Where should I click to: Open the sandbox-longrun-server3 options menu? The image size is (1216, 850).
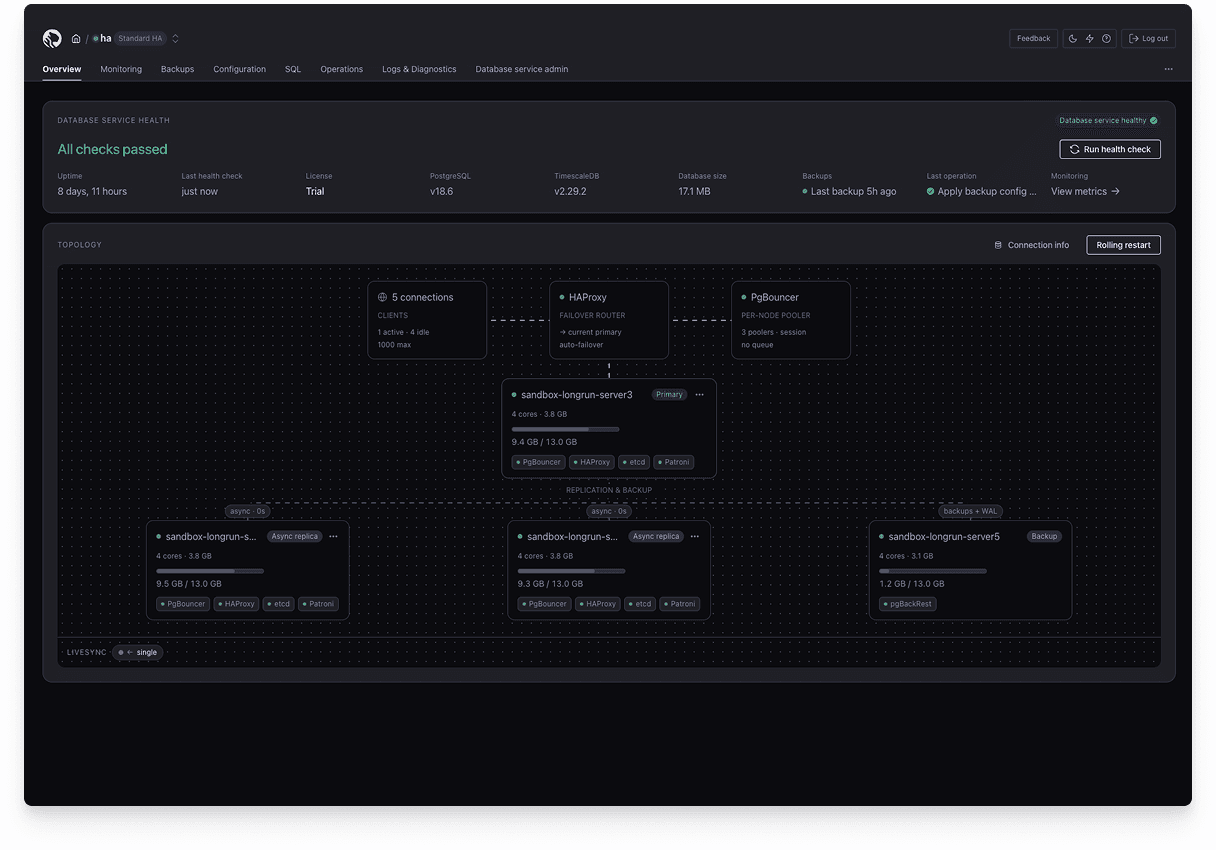click(x=700, y=395)
